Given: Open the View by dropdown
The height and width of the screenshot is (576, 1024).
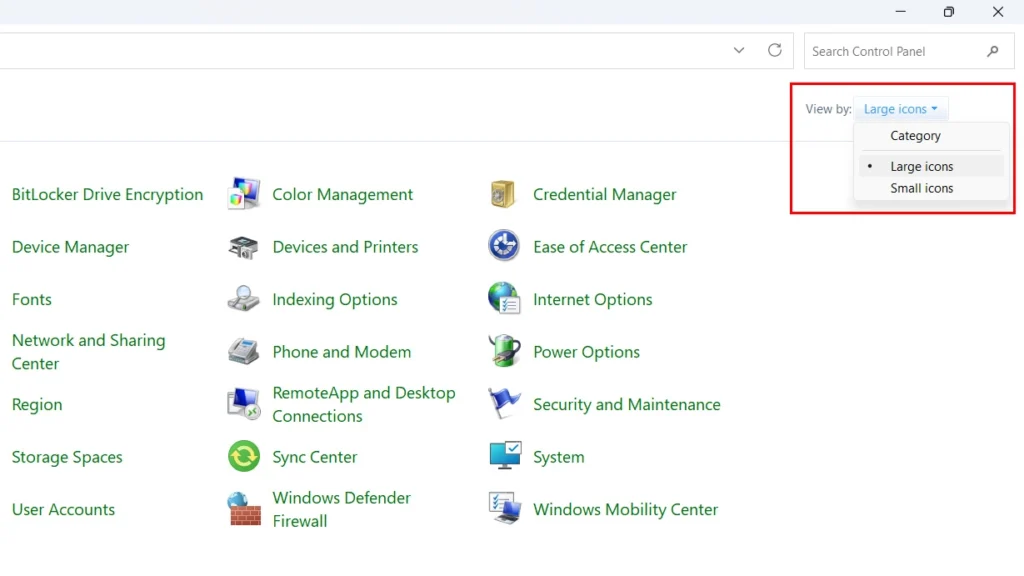Looking at the screenshot, I should tap(900, 108).
